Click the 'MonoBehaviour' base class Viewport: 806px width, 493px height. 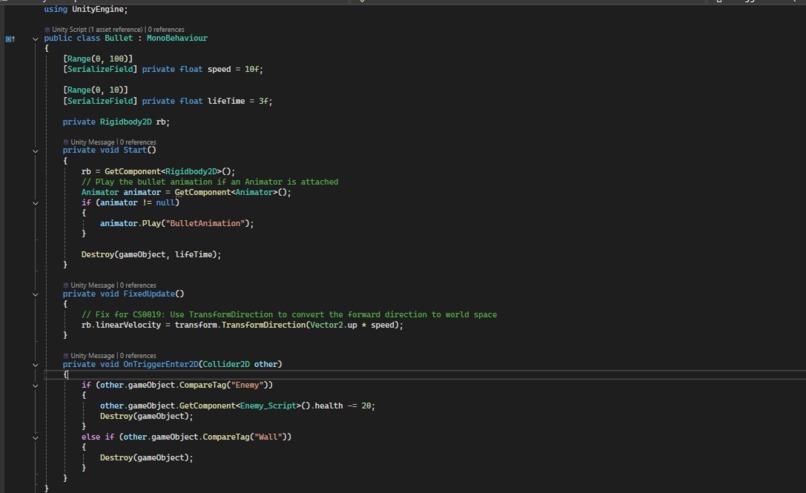tap(177, 38)
